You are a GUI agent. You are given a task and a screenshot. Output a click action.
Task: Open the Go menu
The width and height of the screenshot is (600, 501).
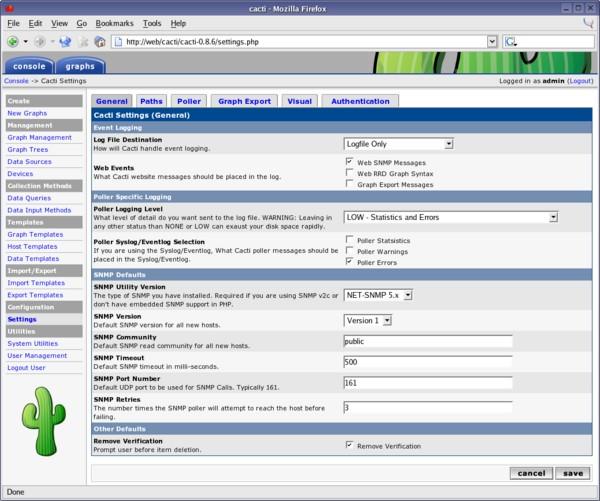(82, 23)
